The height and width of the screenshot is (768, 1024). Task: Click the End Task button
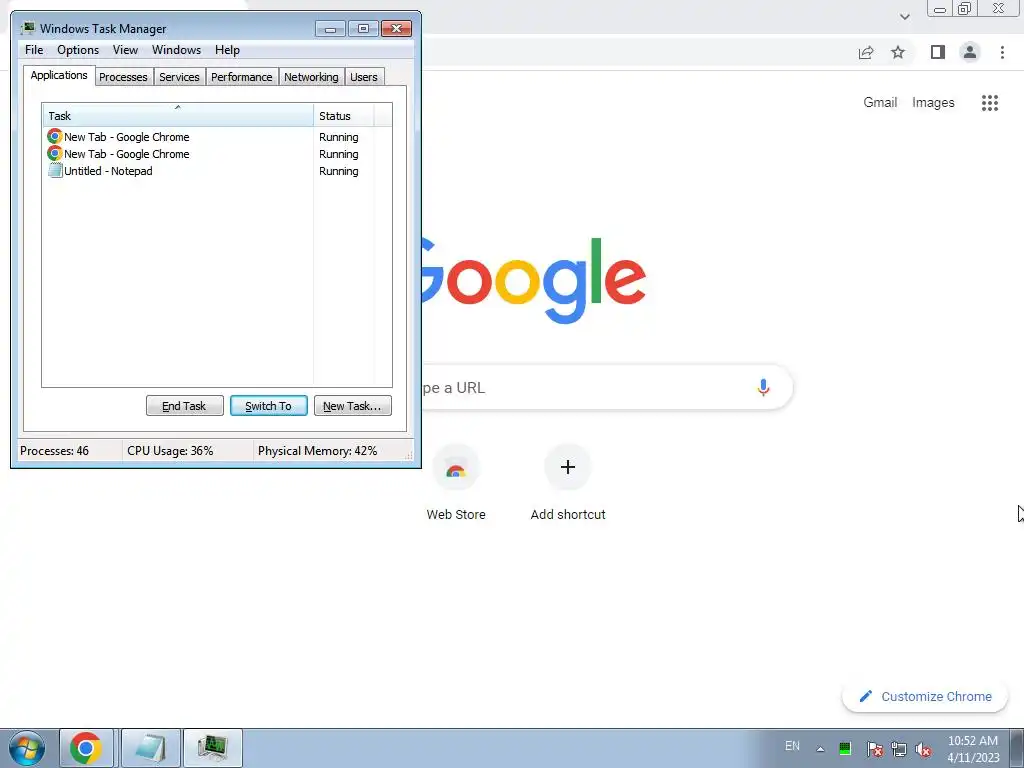[184, 406]
